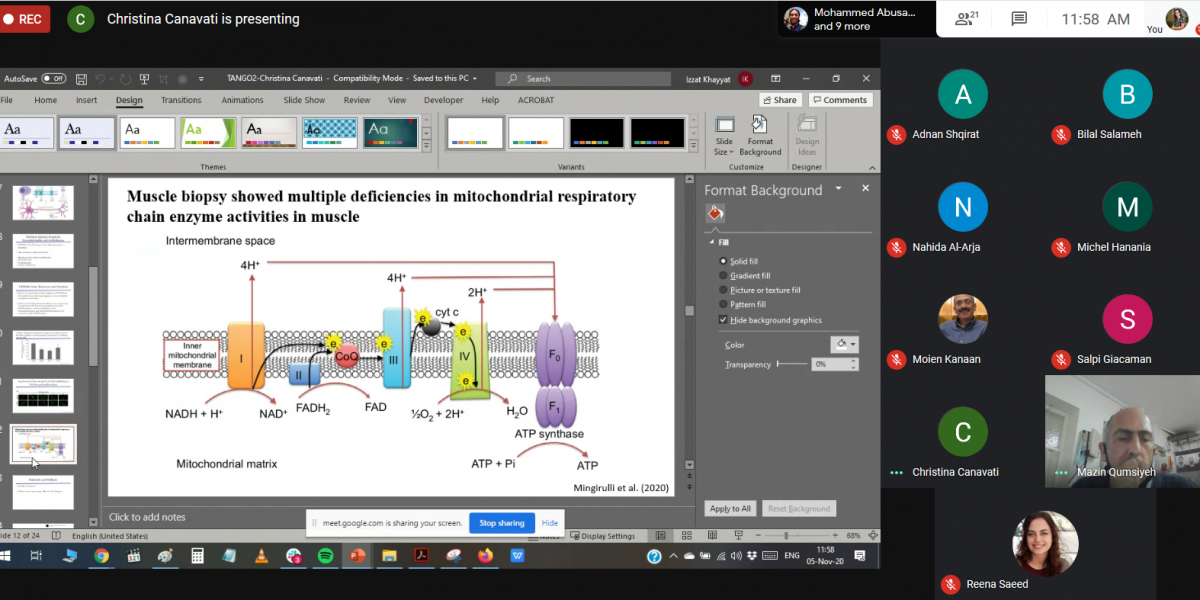Open the Slide Show ribbon tab
This screenshot has height=600, width=1200.
point(304,100)
